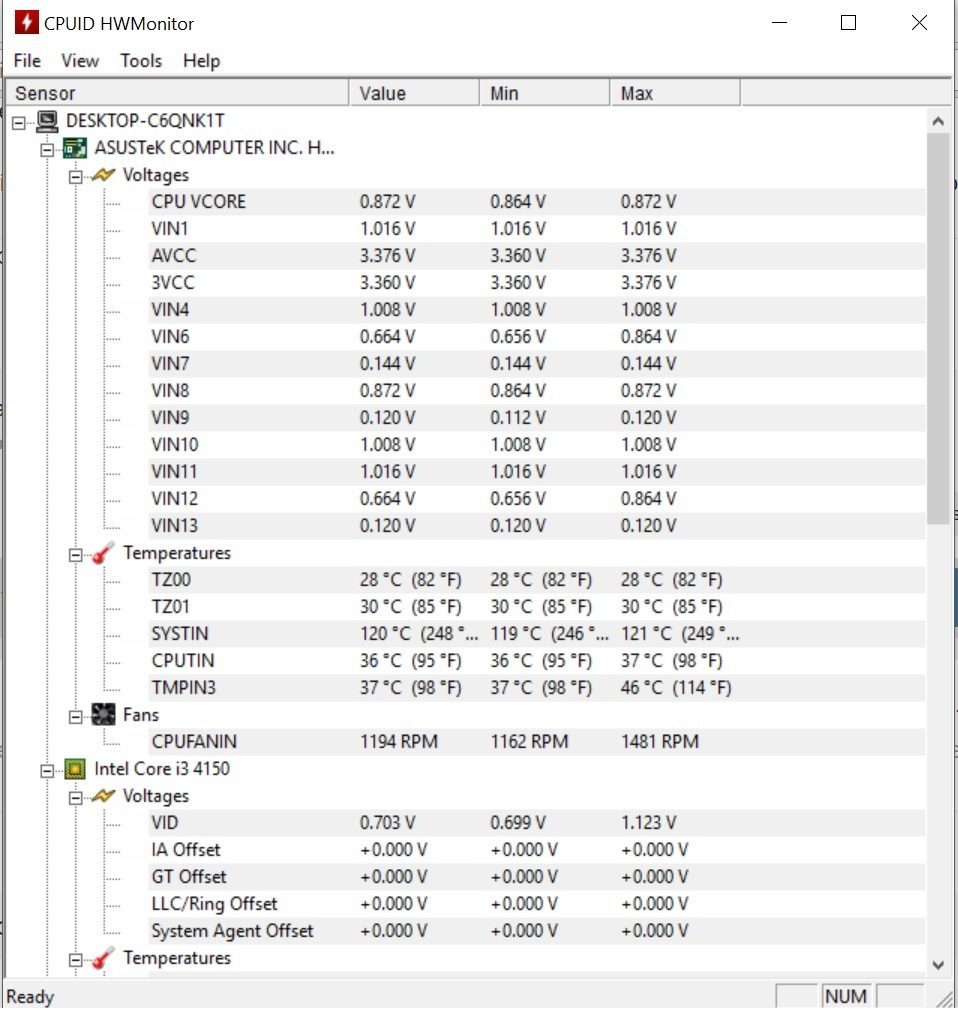Viewport: 958px width, 1010px height.
Task: Select the VIN11 voltage row
Action: (537, 472)
